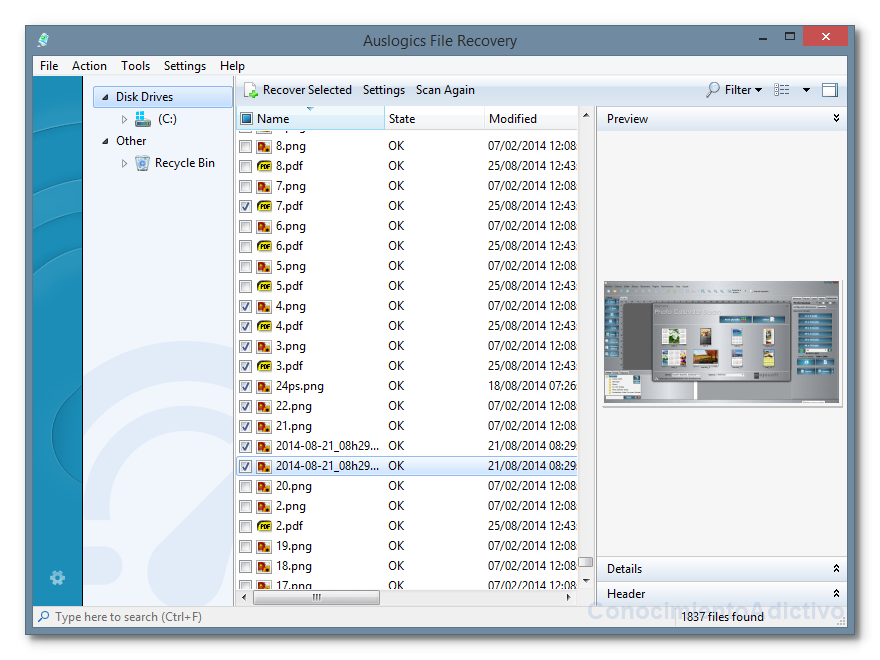
Task: Click the 3.pdf PDF file icon
Action: [264, 366]
